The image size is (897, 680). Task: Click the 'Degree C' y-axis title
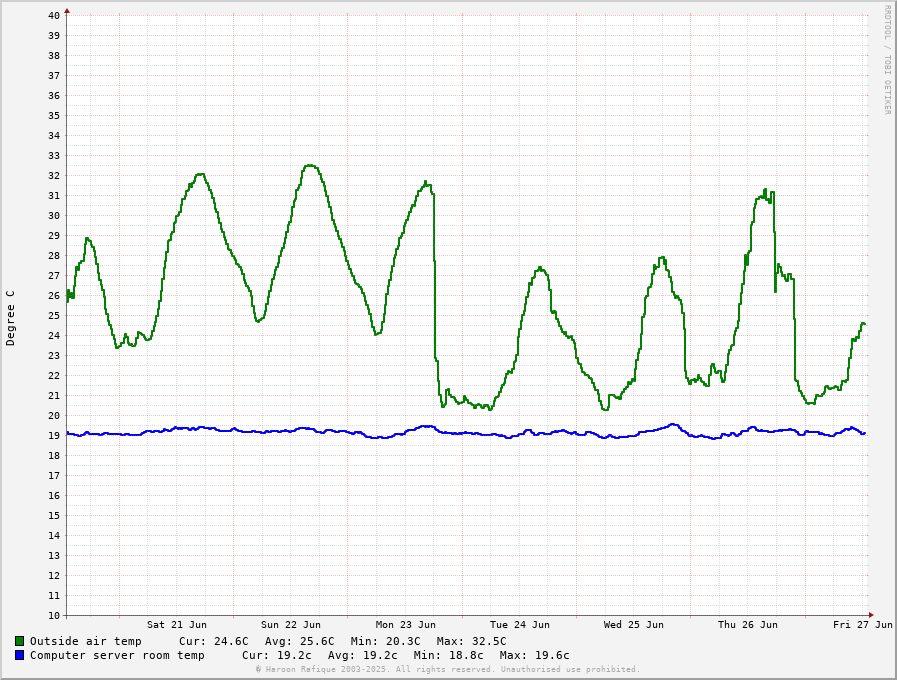11,318
